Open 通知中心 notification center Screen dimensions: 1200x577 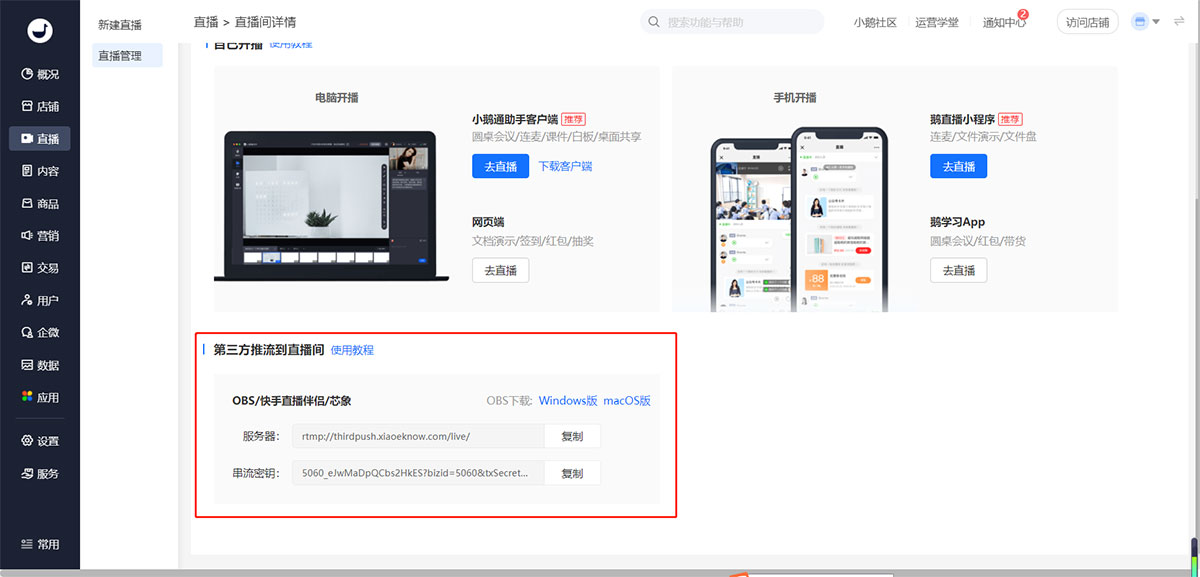coord(1003,22)
